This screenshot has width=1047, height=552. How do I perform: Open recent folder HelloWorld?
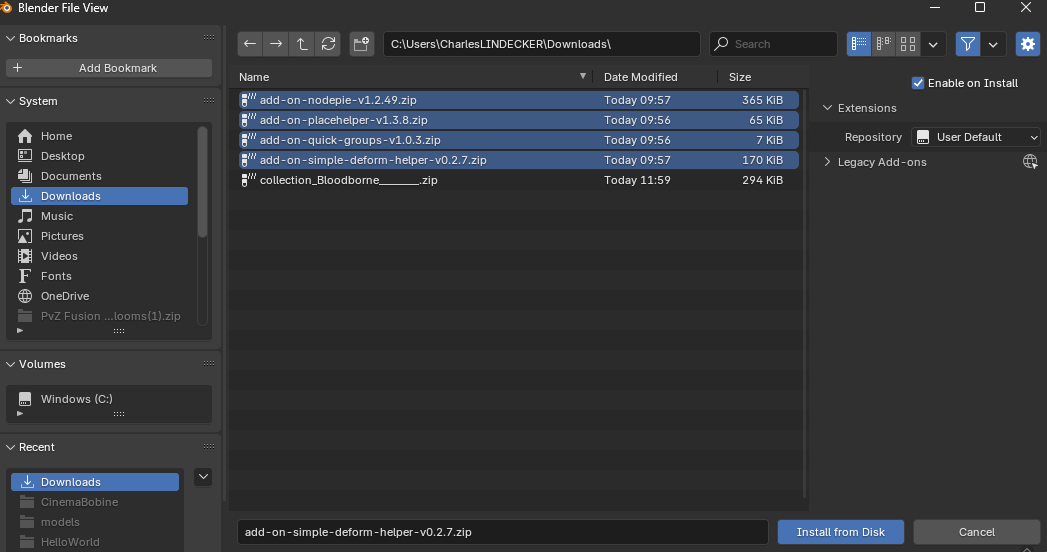[x=95, y=542]
